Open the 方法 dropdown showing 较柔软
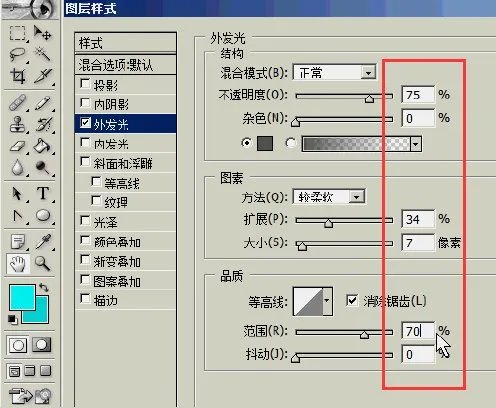The height and width of the screenshot is (408, 496). (x=329, y=197)
